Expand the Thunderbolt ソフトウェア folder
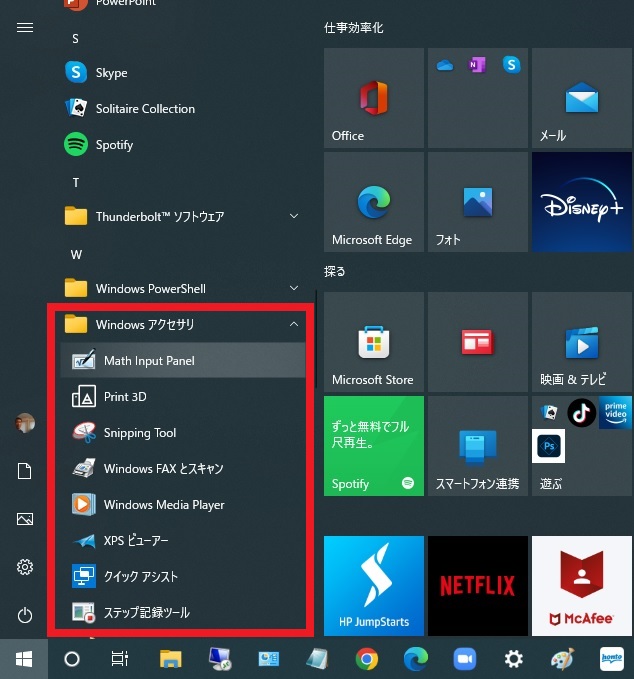The width and height of the screenshot is (634, 679). [x=293, y=217]
